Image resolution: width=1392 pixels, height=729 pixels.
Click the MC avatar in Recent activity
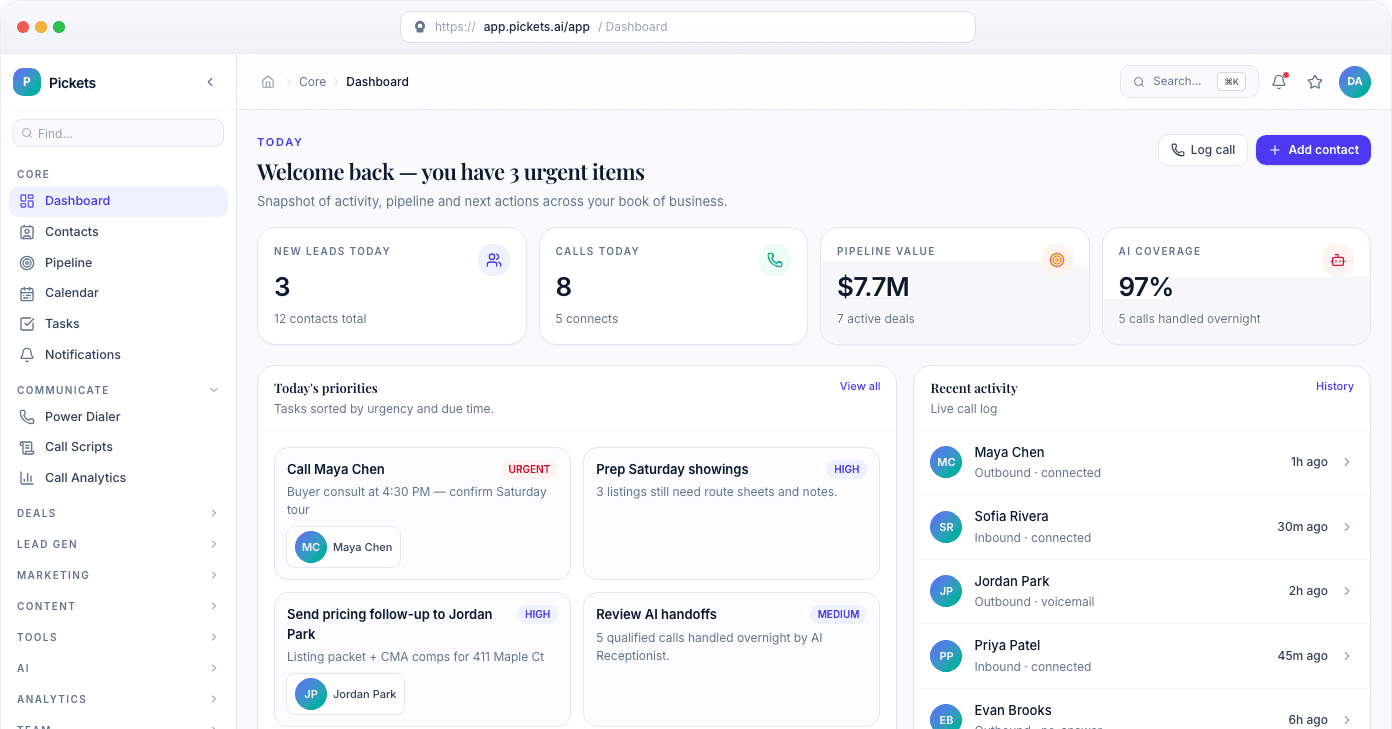pos(946,462)
